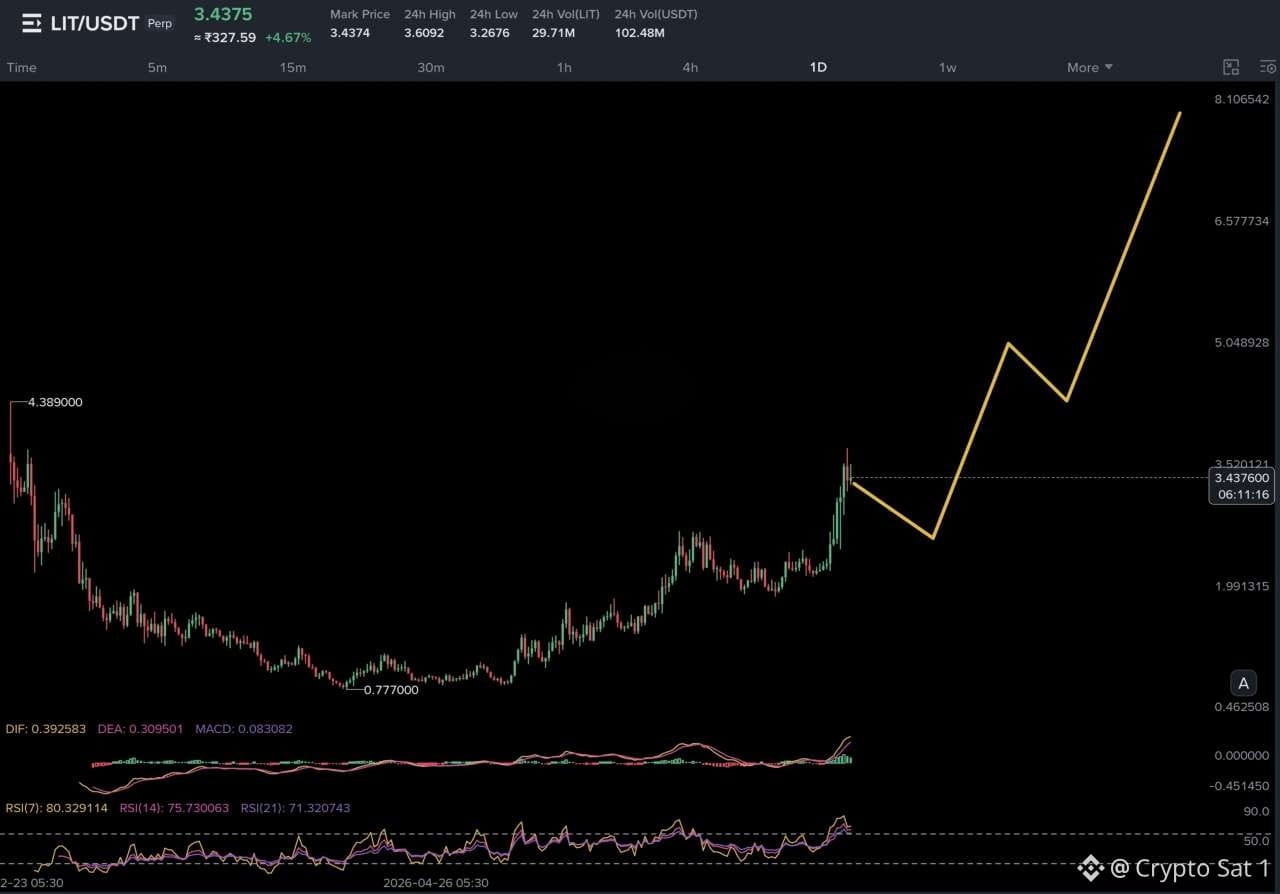The image size is (1280, 894).
Task: Click the 50.0 RSI axis label
Action: pyautogui.click(x=1256, y=840)
